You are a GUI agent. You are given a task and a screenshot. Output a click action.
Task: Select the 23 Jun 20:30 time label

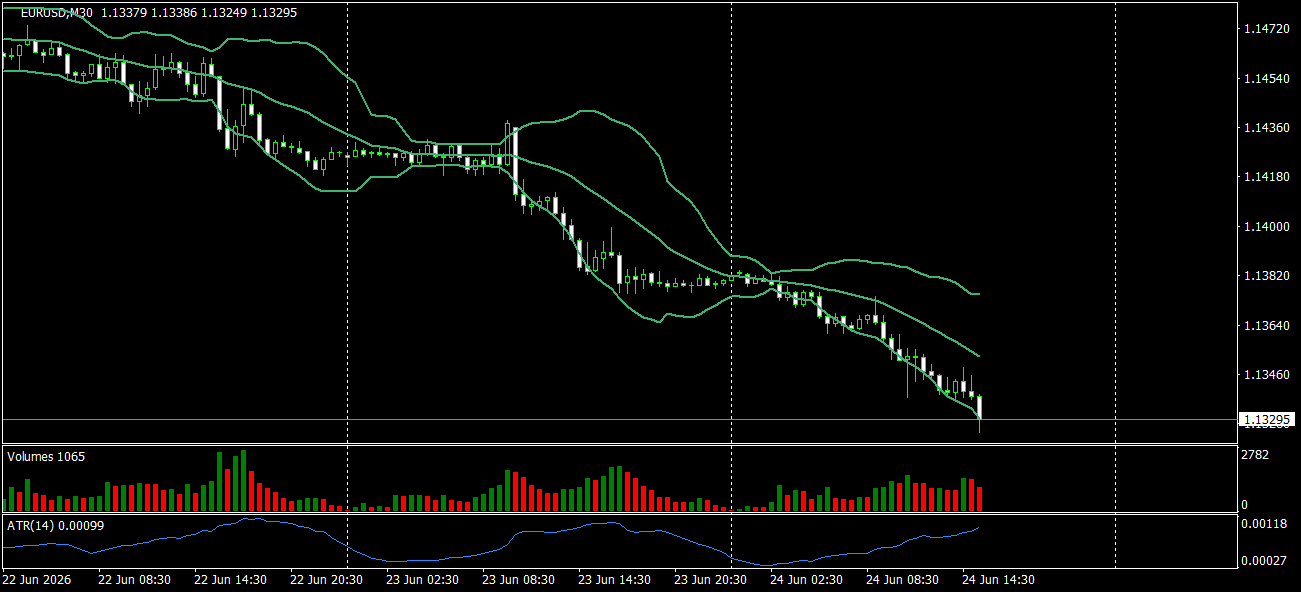(709, 579)
